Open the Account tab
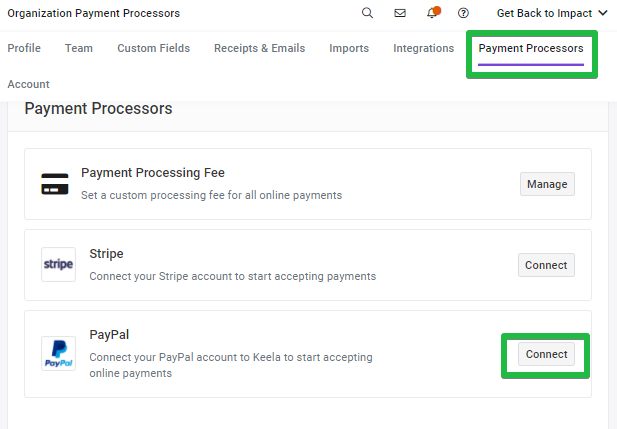Viewport: 617px width, 429px height. [x=28, y=84]
